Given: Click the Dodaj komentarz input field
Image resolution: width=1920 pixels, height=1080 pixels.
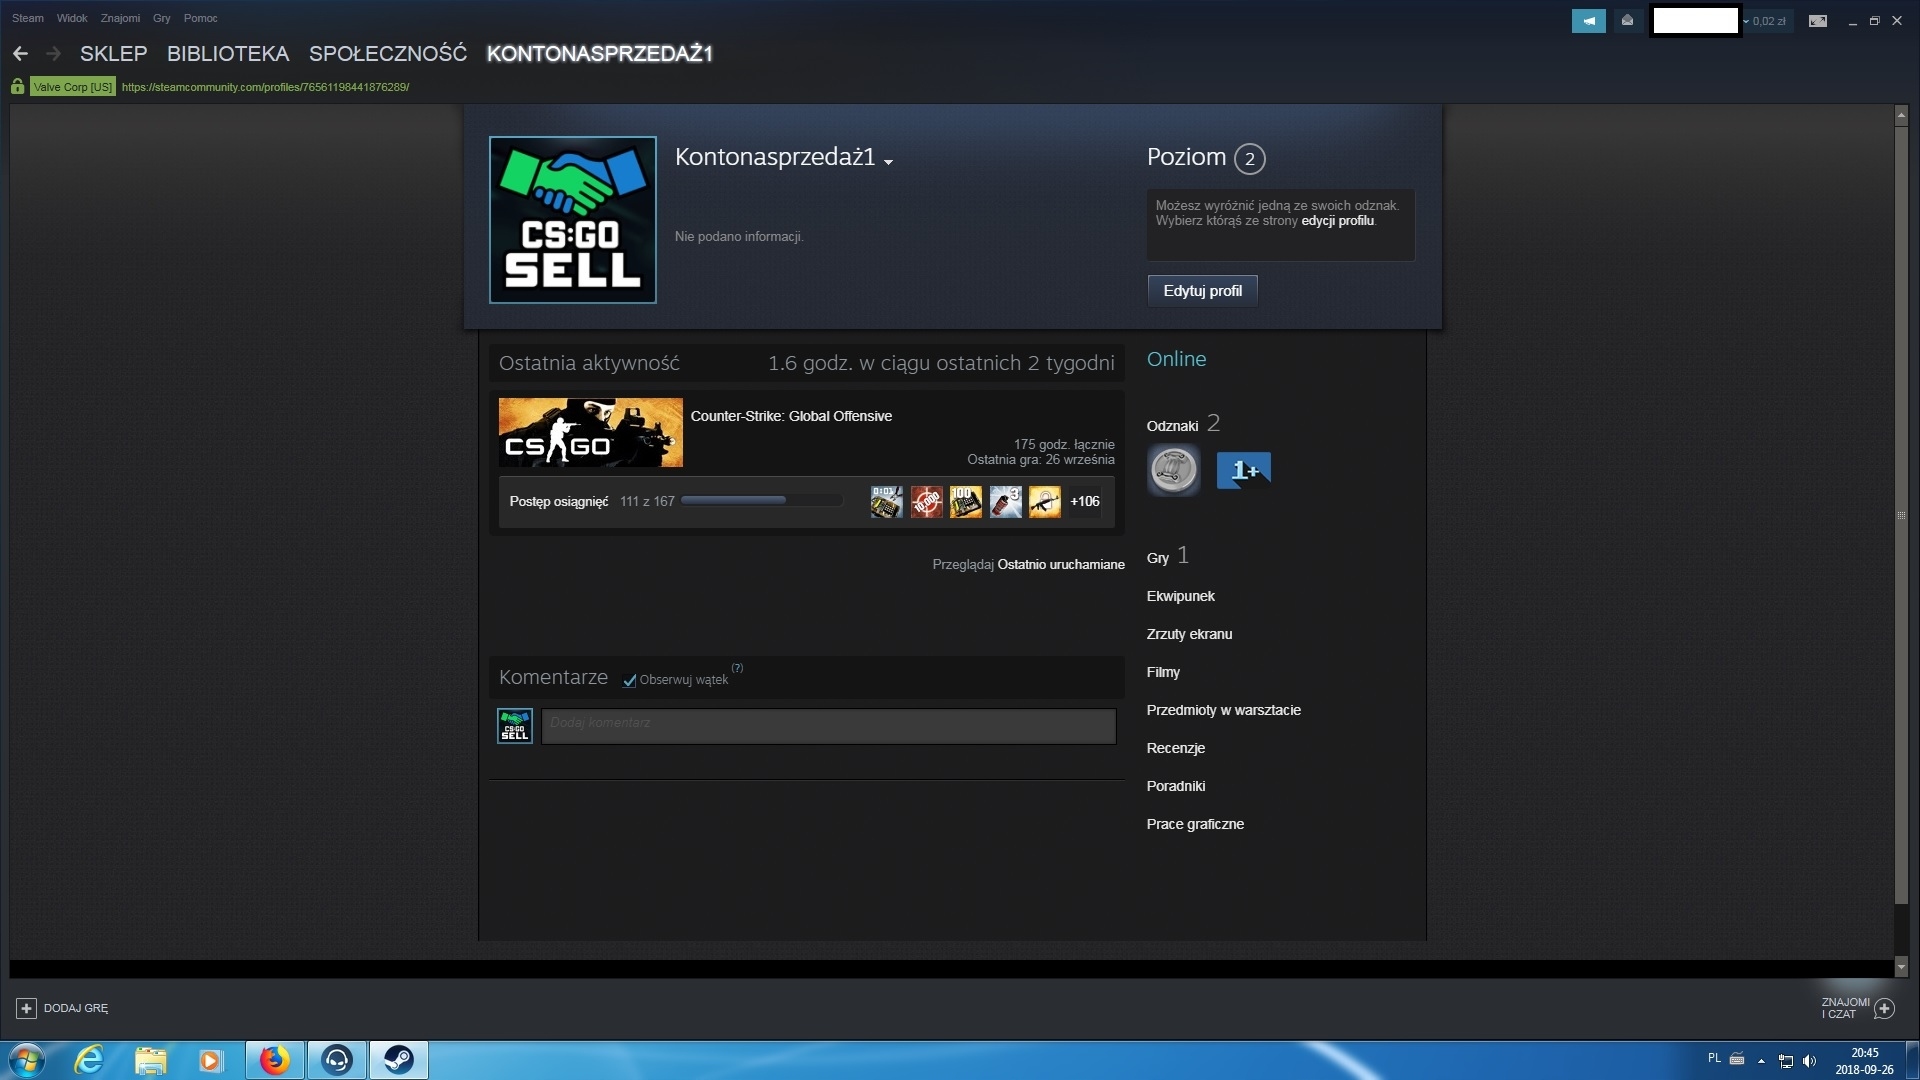Looking at the screenshot, I should [829, 726].
